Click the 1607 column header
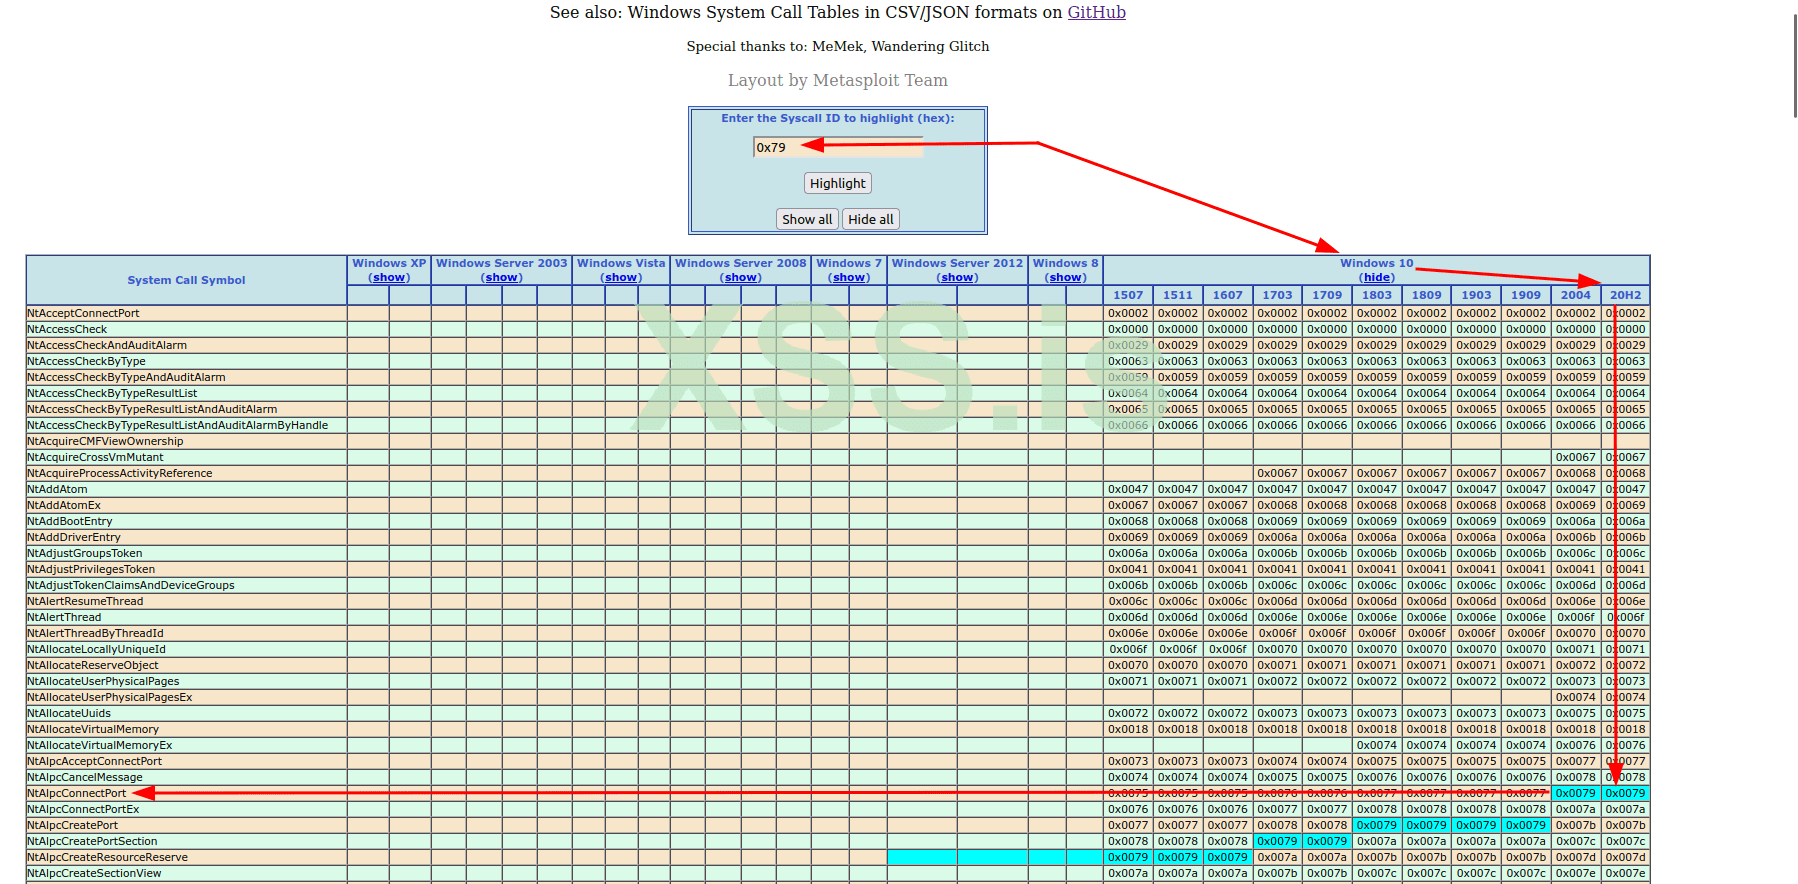Image resolution: width=1798 pixels, height=884 pixels. [x=1228, y=295]
